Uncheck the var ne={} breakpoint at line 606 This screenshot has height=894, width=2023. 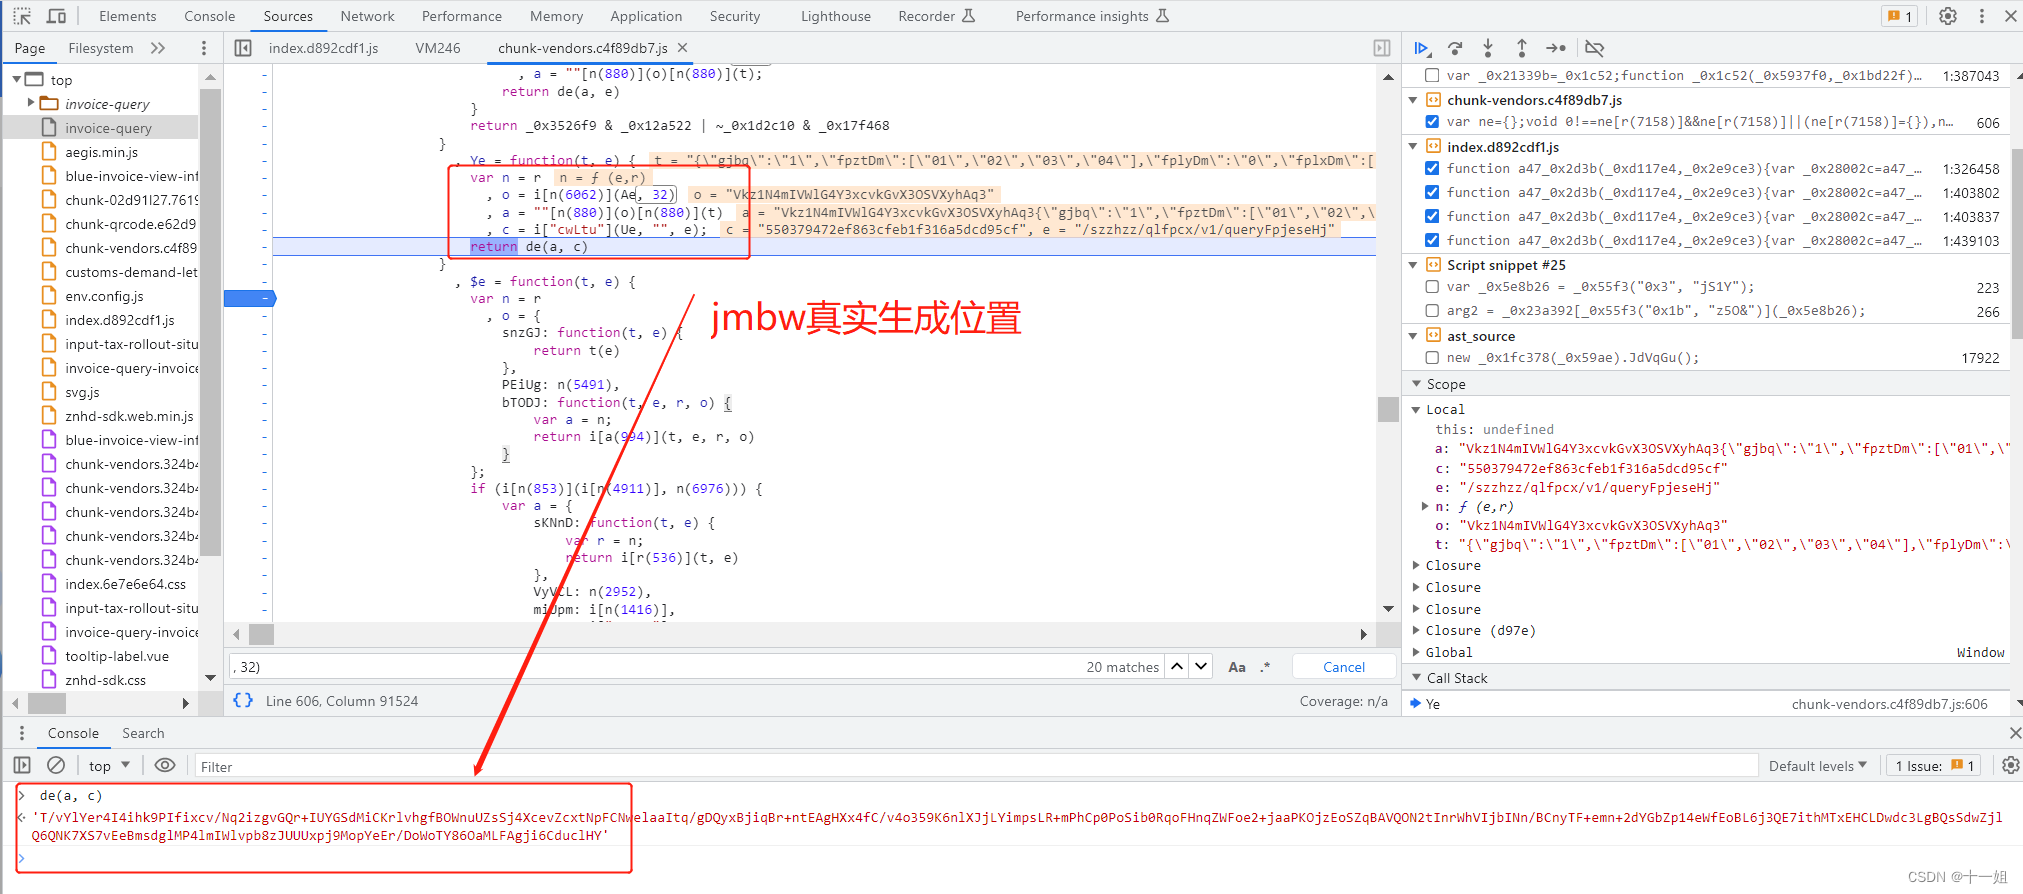[1432, 122]
